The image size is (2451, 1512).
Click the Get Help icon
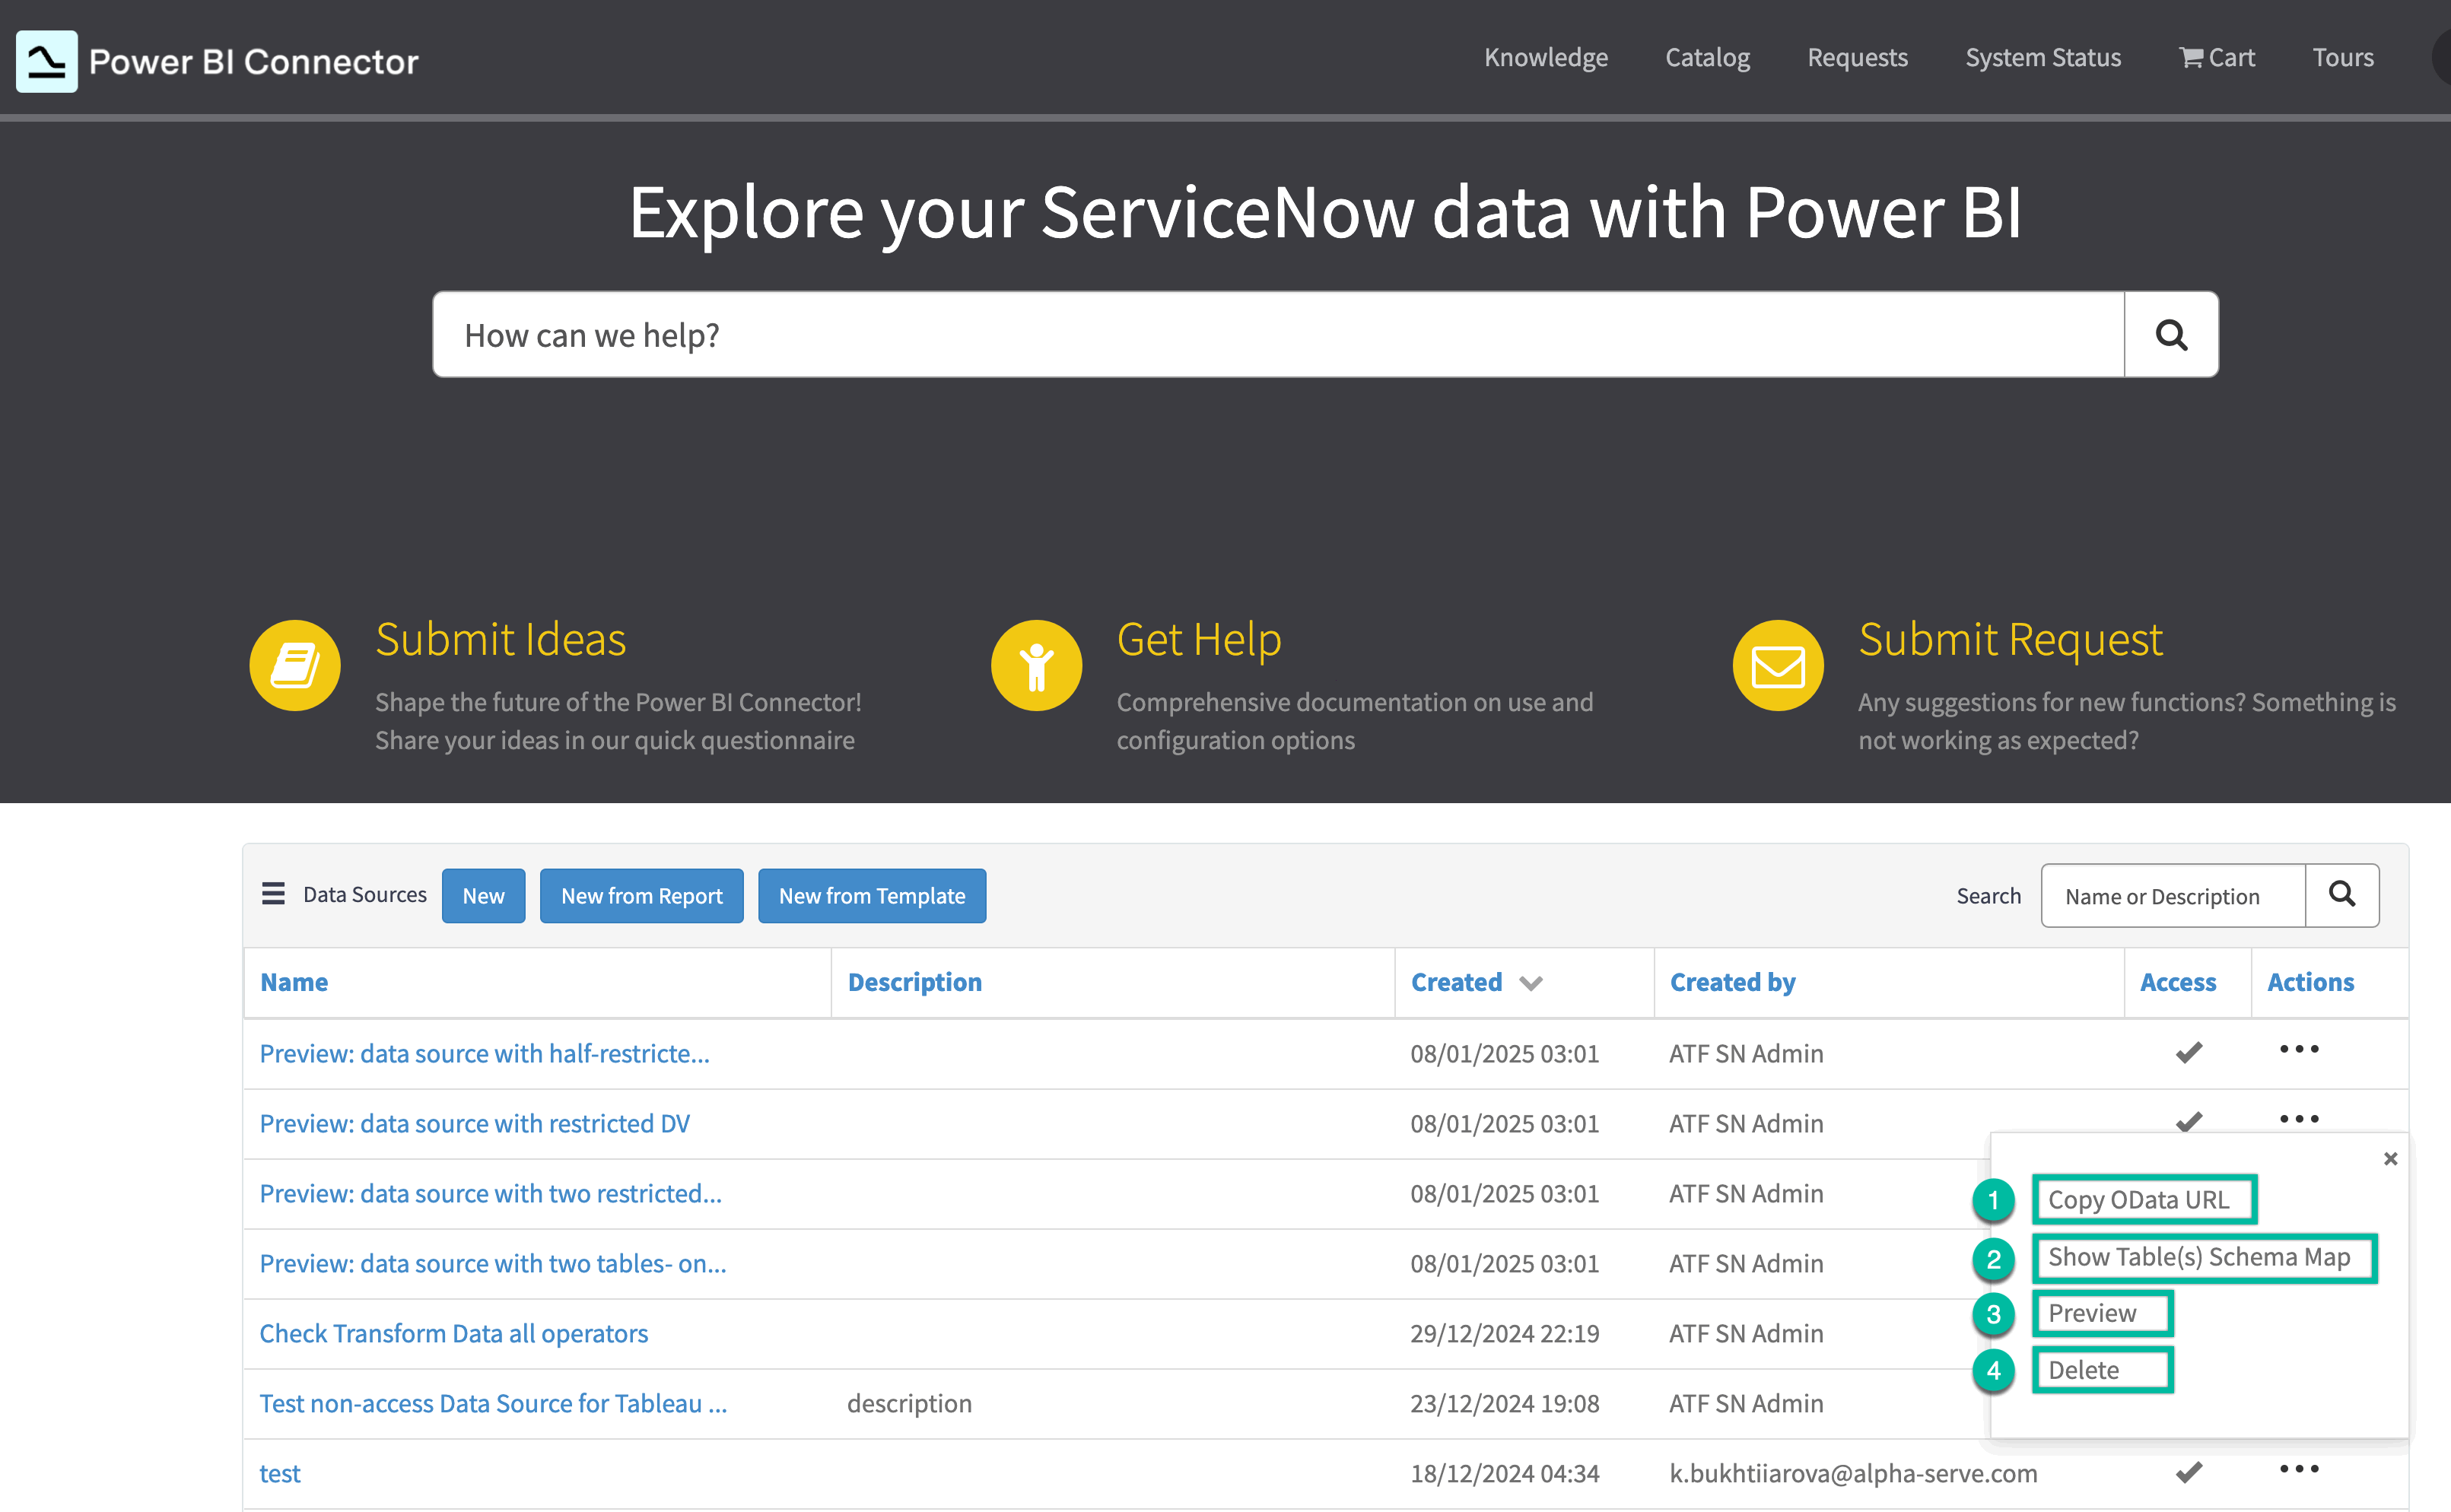(1036, 664)
